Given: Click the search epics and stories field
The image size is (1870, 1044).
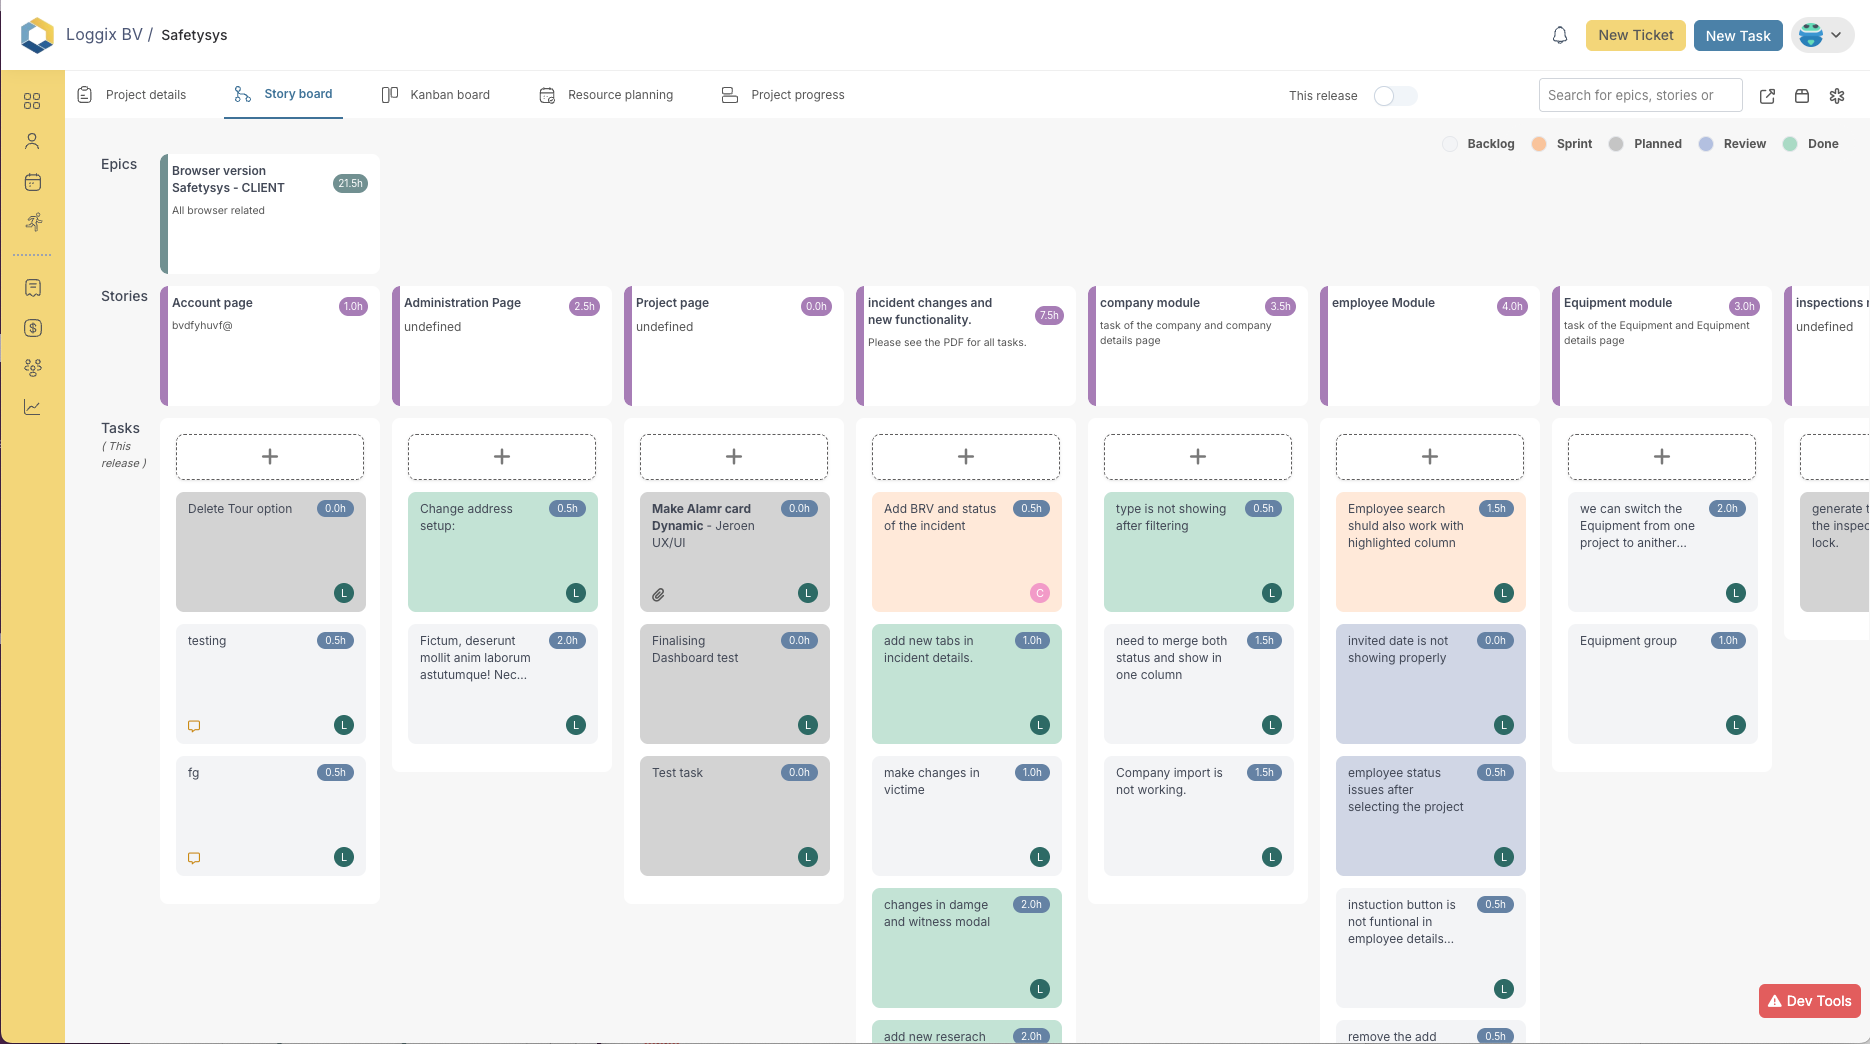Looking at the screenshot, I should pyautogui.click(x=1639, y=95).
